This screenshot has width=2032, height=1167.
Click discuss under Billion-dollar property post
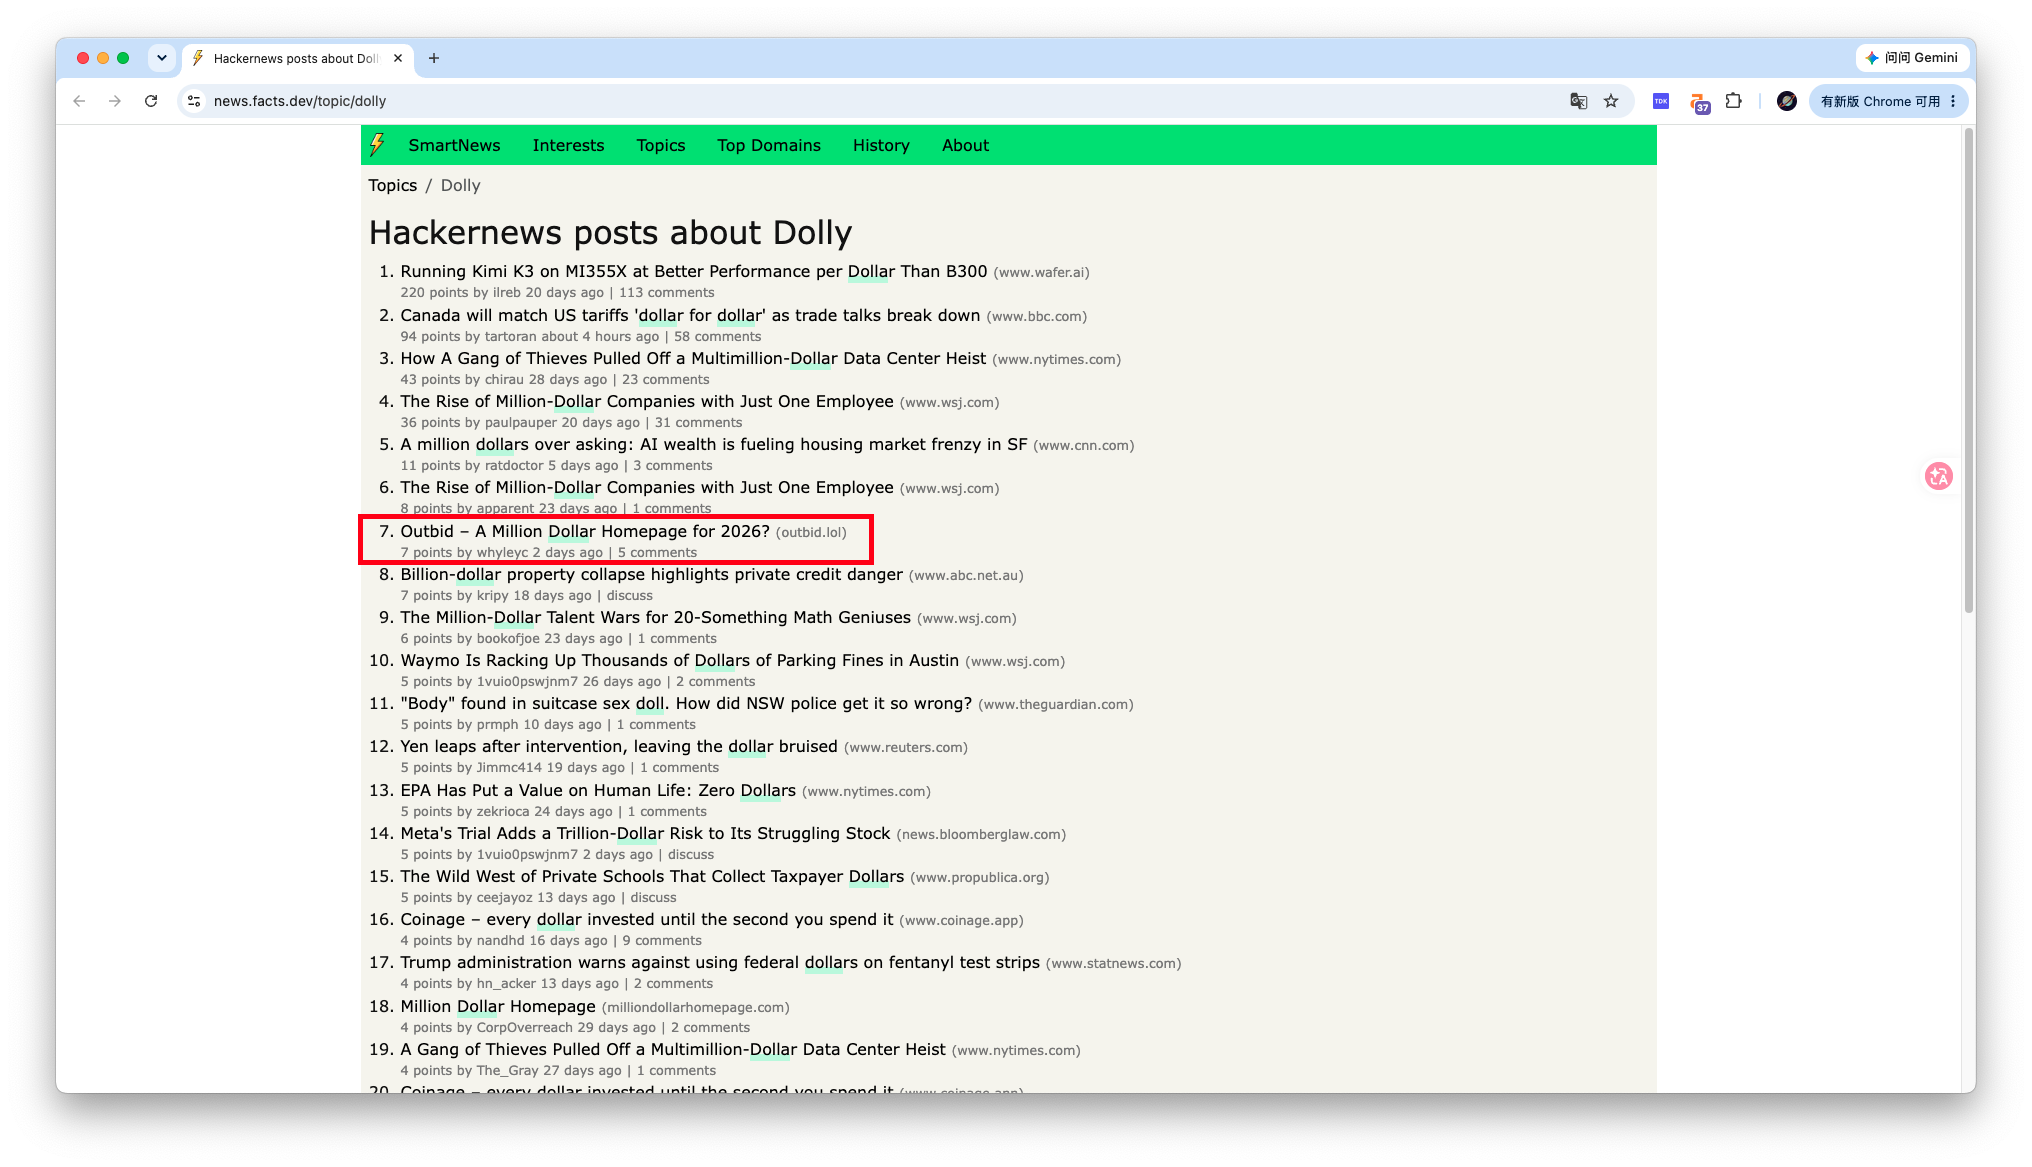(630, 595)
